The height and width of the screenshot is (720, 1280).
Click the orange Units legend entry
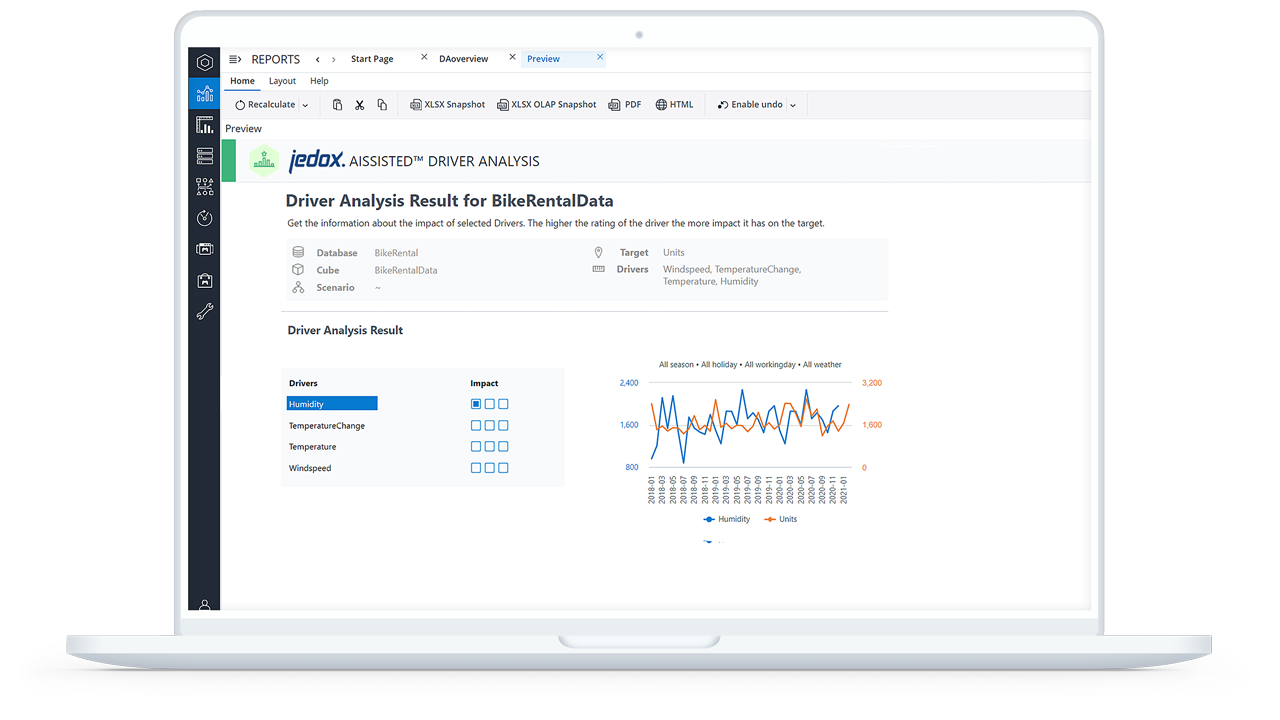click(781, 519)
